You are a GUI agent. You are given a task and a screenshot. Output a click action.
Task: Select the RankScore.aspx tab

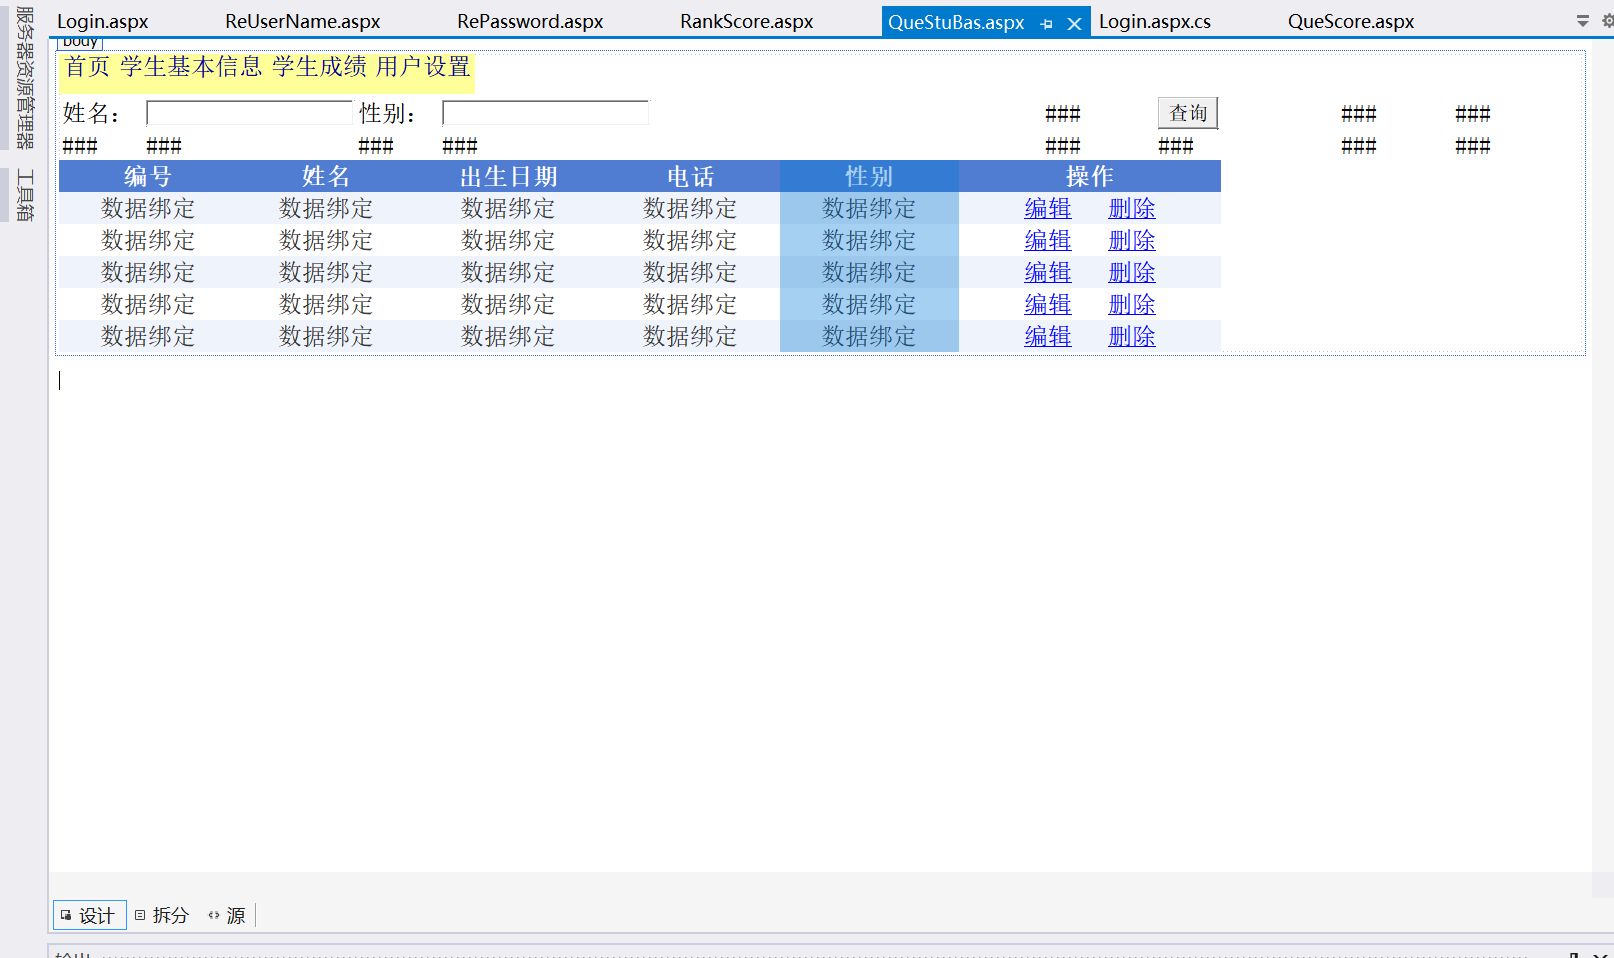[746, 21]
